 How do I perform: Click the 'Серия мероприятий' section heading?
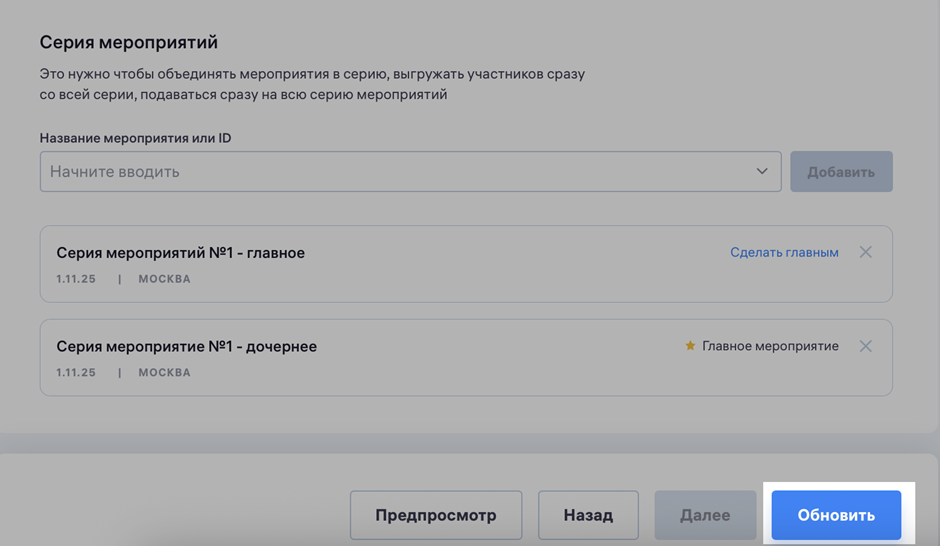(x=128, y=42)
